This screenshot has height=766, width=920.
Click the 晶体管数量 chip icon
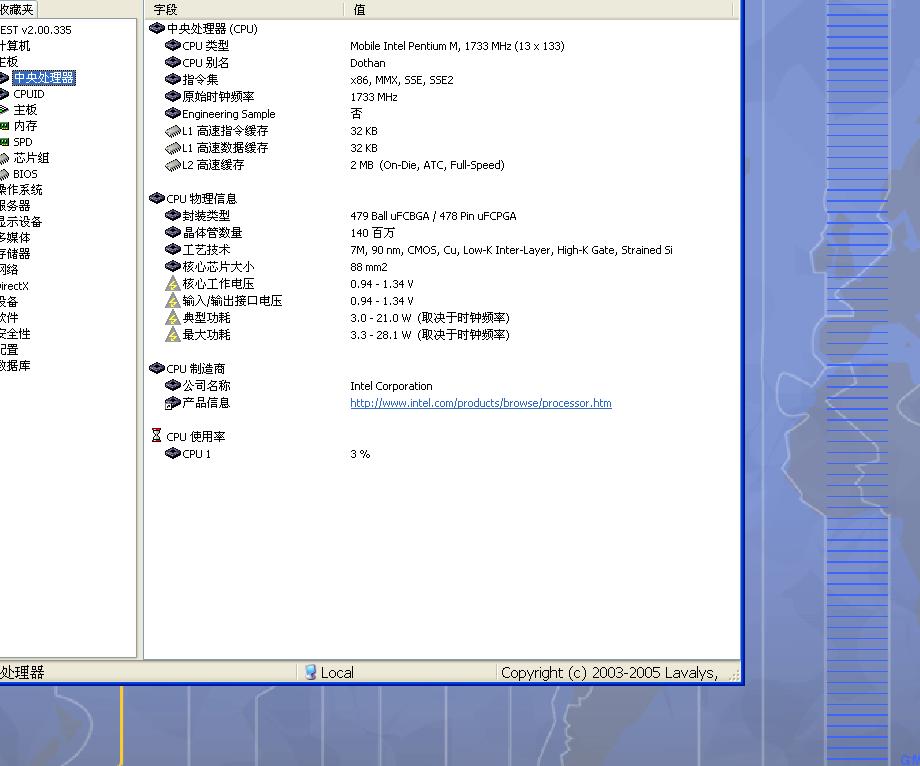click(172, 232)
